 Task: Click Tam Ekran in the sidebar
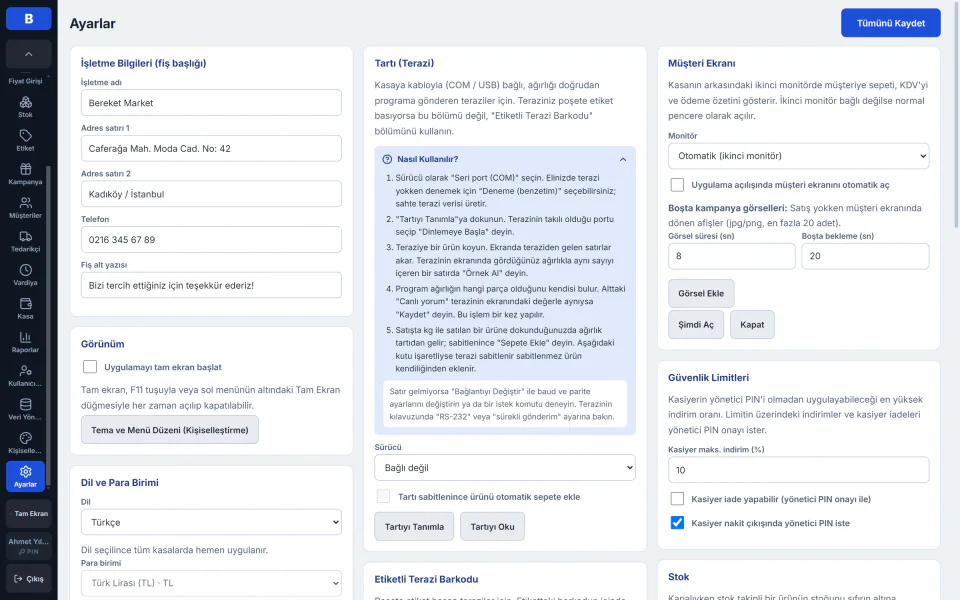28,514
